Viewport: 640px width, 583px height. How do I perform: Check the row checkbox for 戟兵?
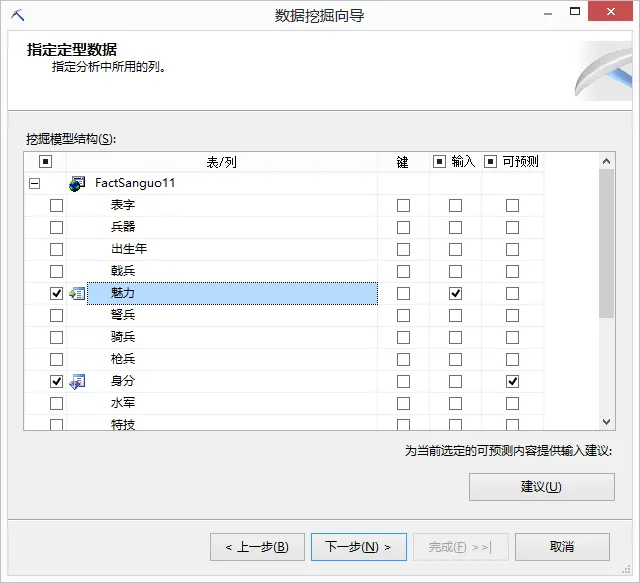56,271
